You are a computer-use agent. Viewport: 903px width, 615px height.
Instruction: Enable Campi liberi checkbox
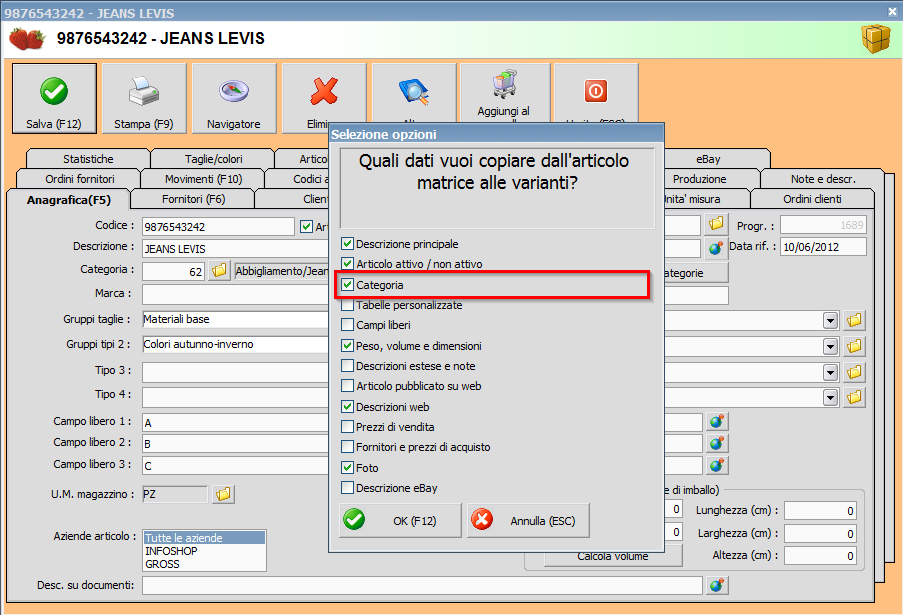pos(347,325)
